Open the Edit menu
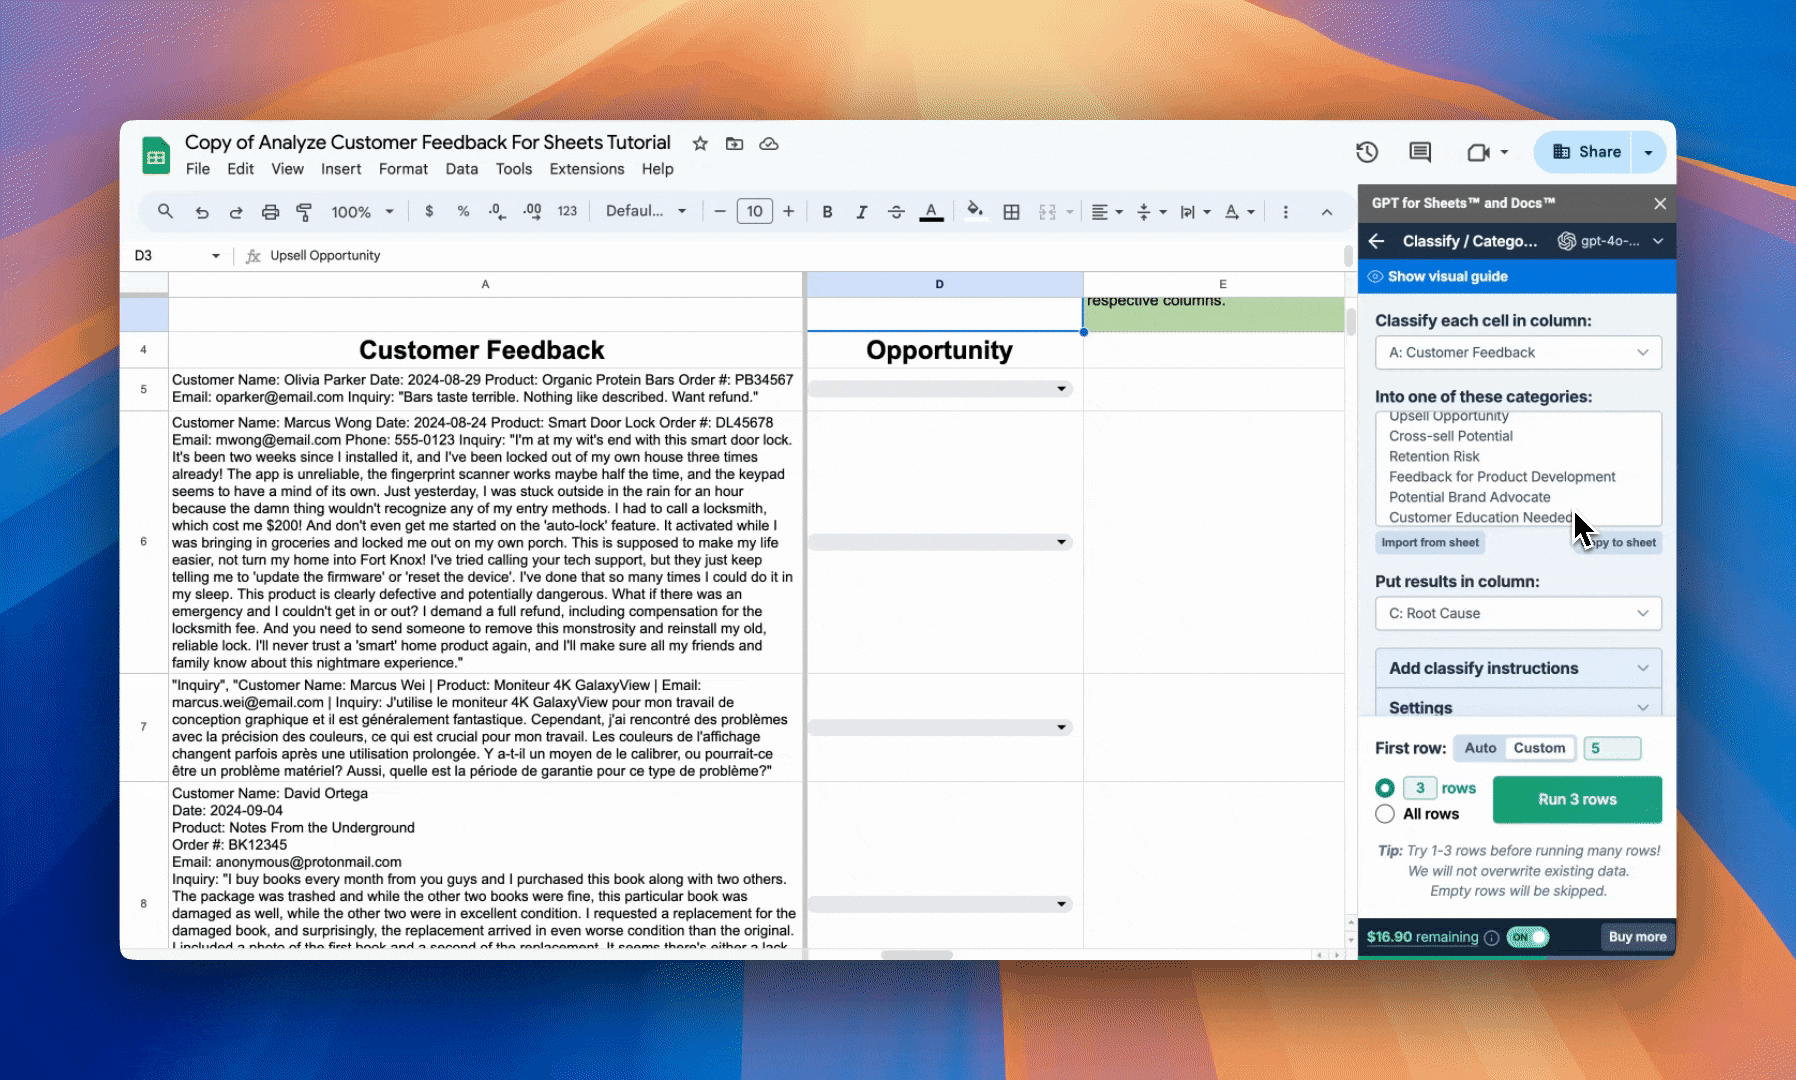Image resolution: width=1796 pixels, height=1080 pixels. pos(240,169)
